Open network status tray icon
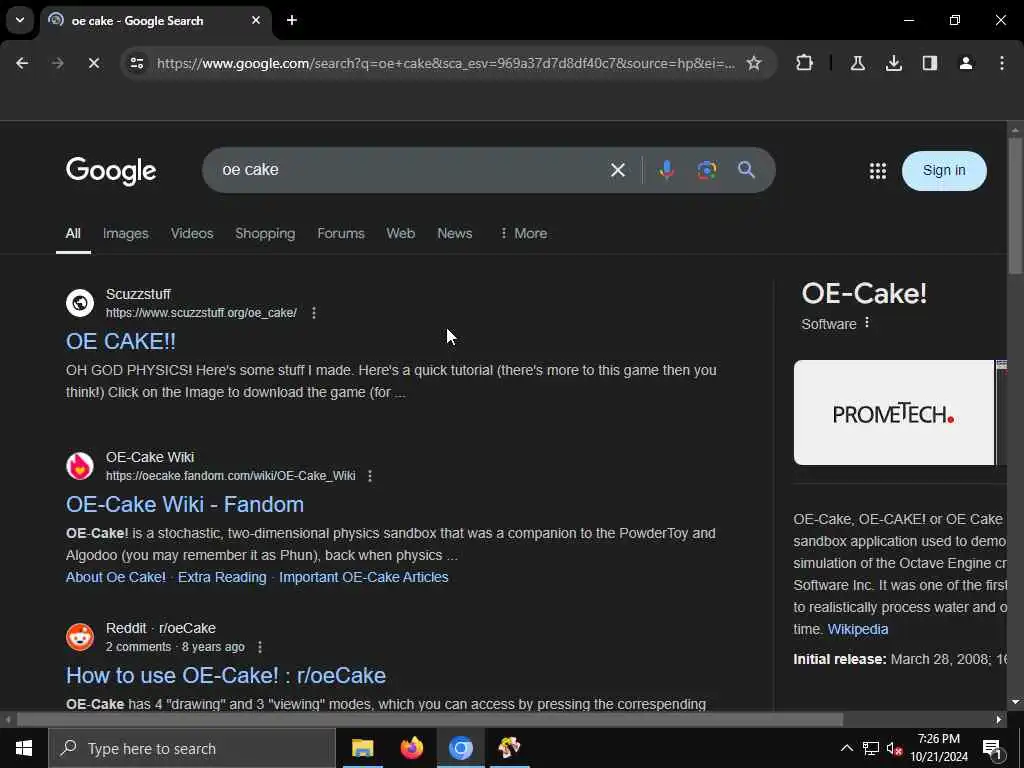The height and width of the screenshot is (768, 1024). point(871,748)
